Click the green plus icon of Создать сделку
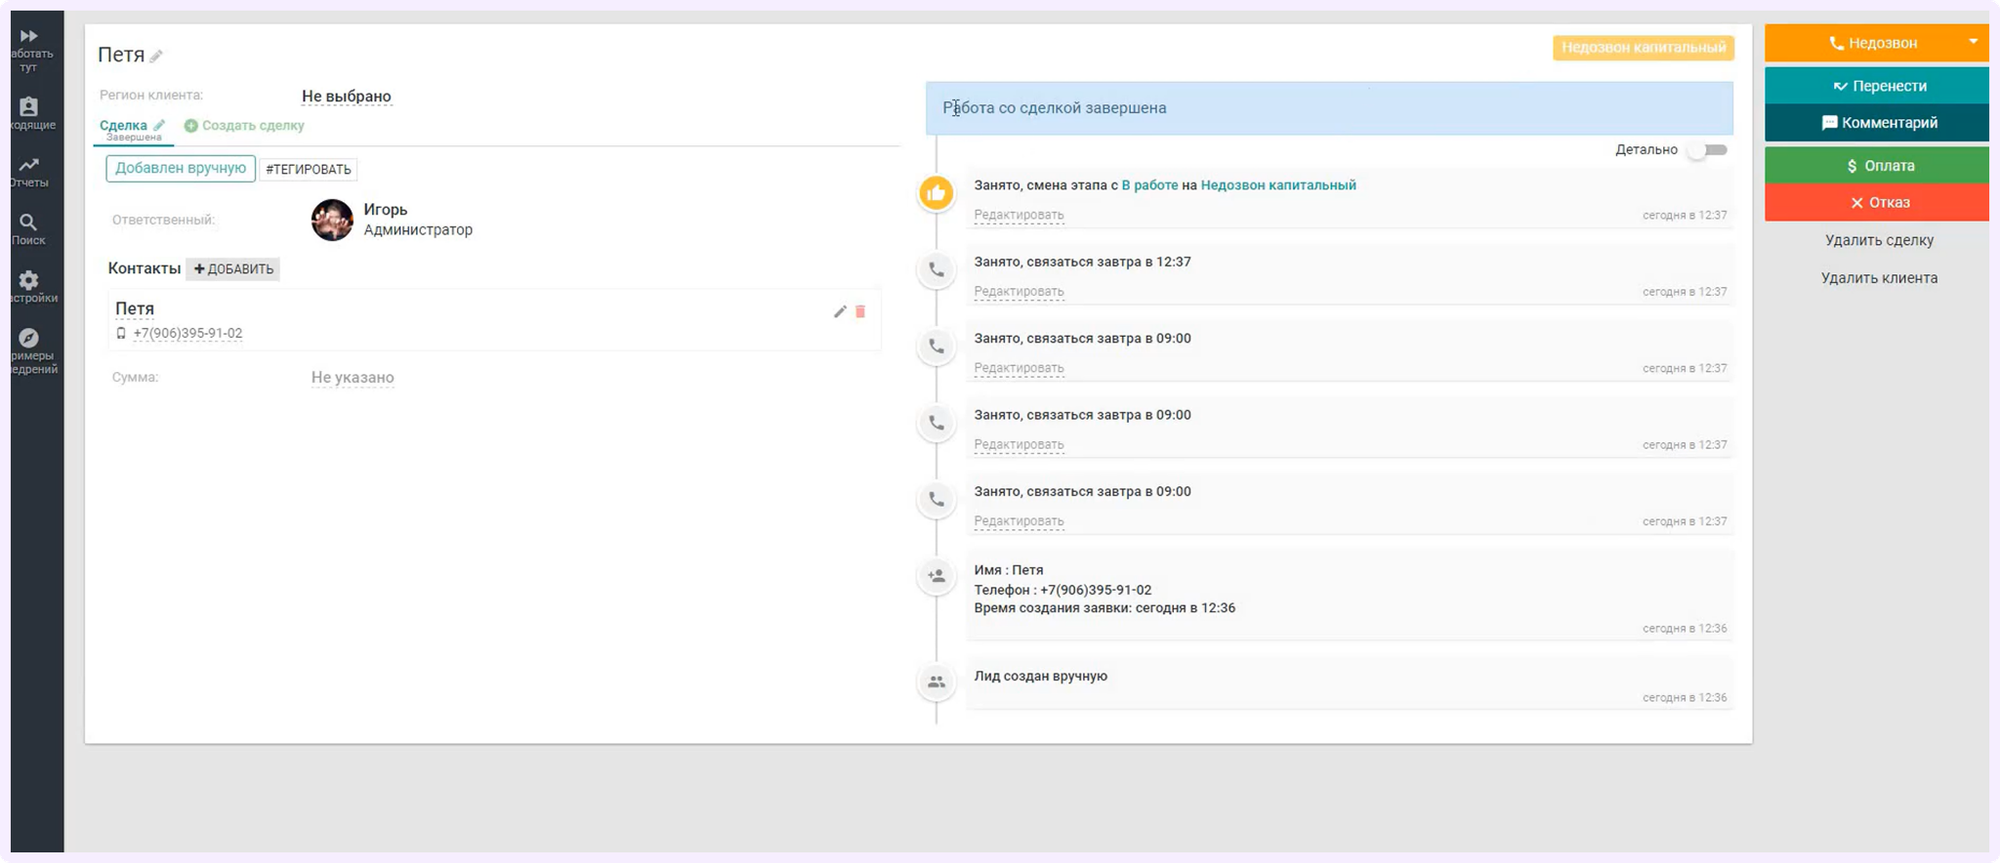 [191, 126]
